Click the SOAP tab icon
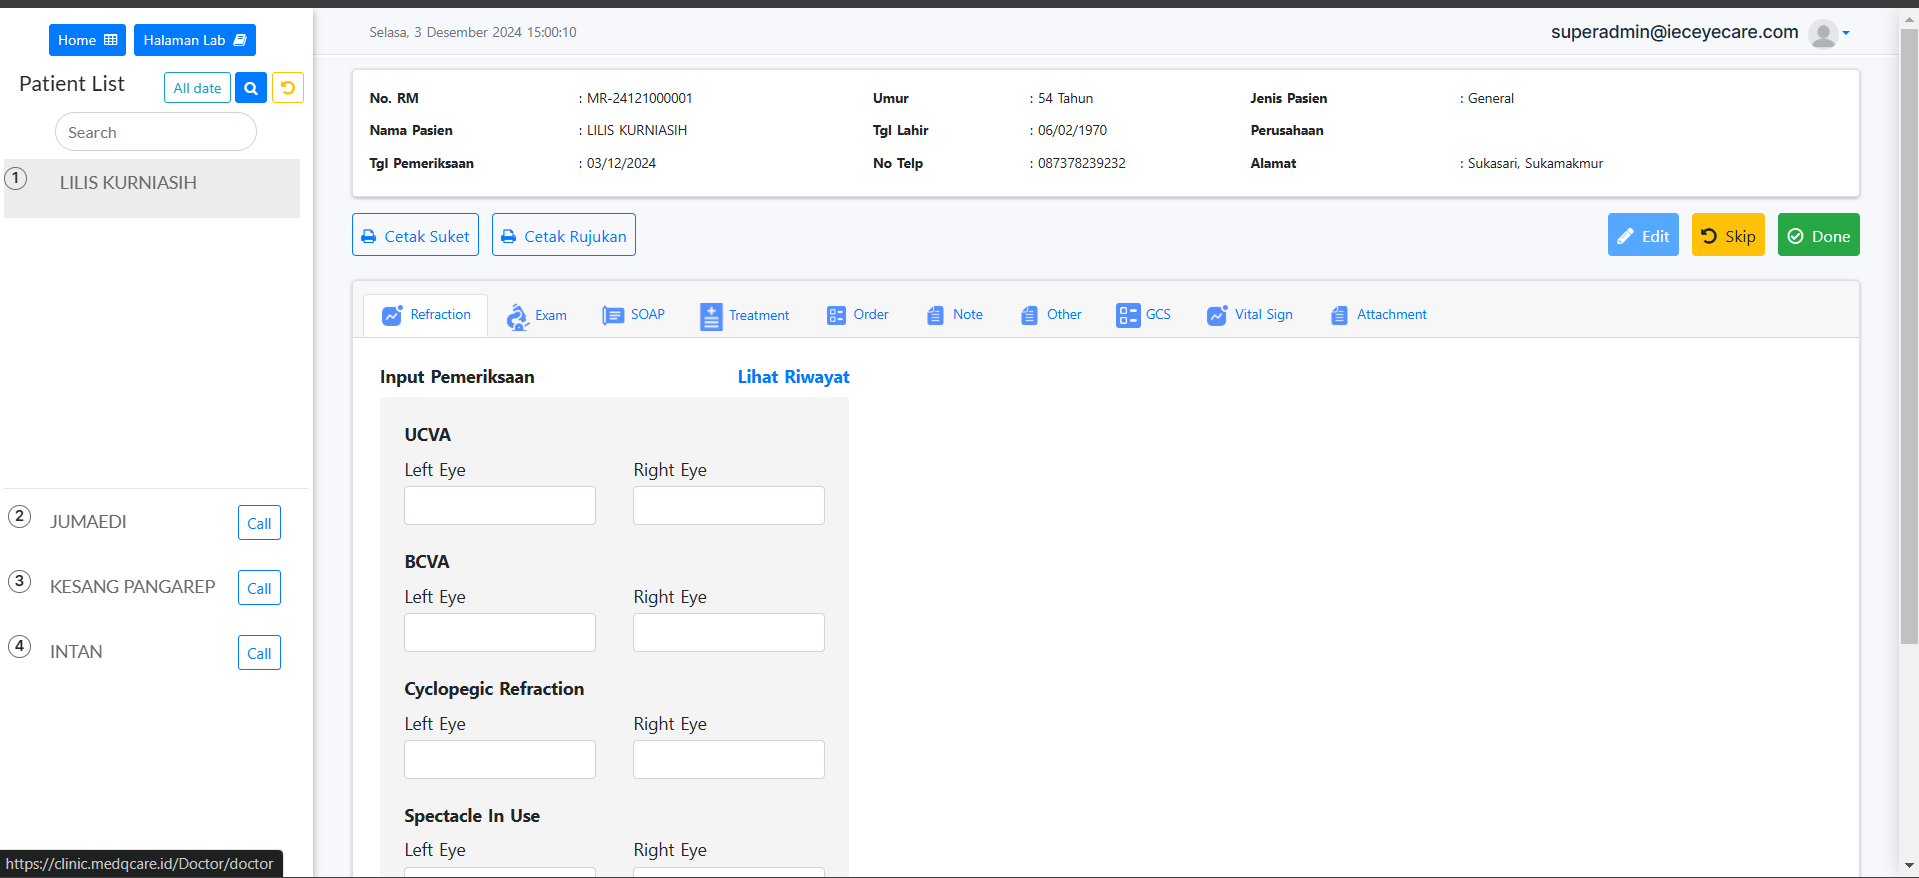 coord(612,315)
